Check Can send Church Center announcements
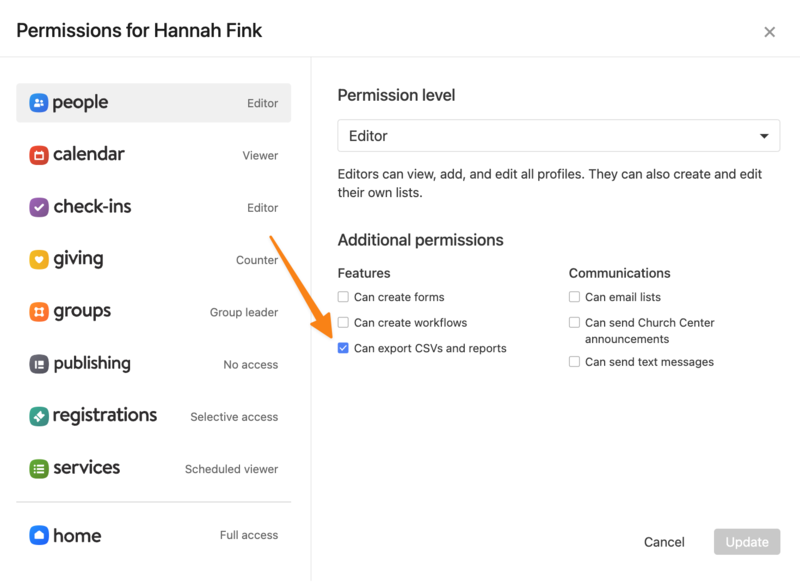This screenshot has width=800, height=588. [x=575, y=323]
